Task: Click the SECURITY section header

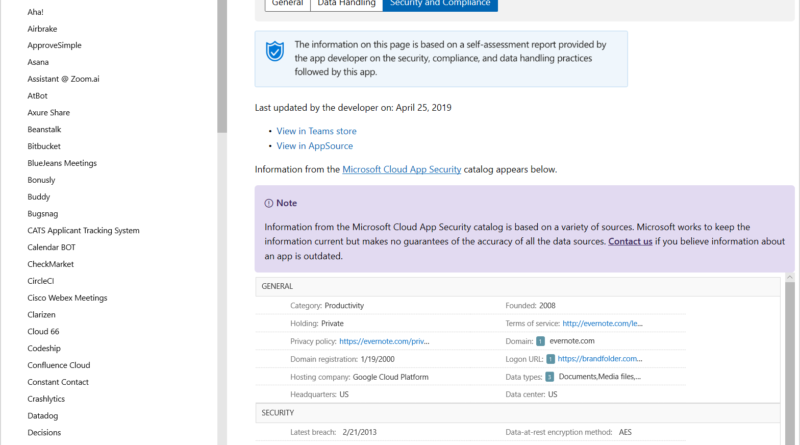Action: click(518, 413)
